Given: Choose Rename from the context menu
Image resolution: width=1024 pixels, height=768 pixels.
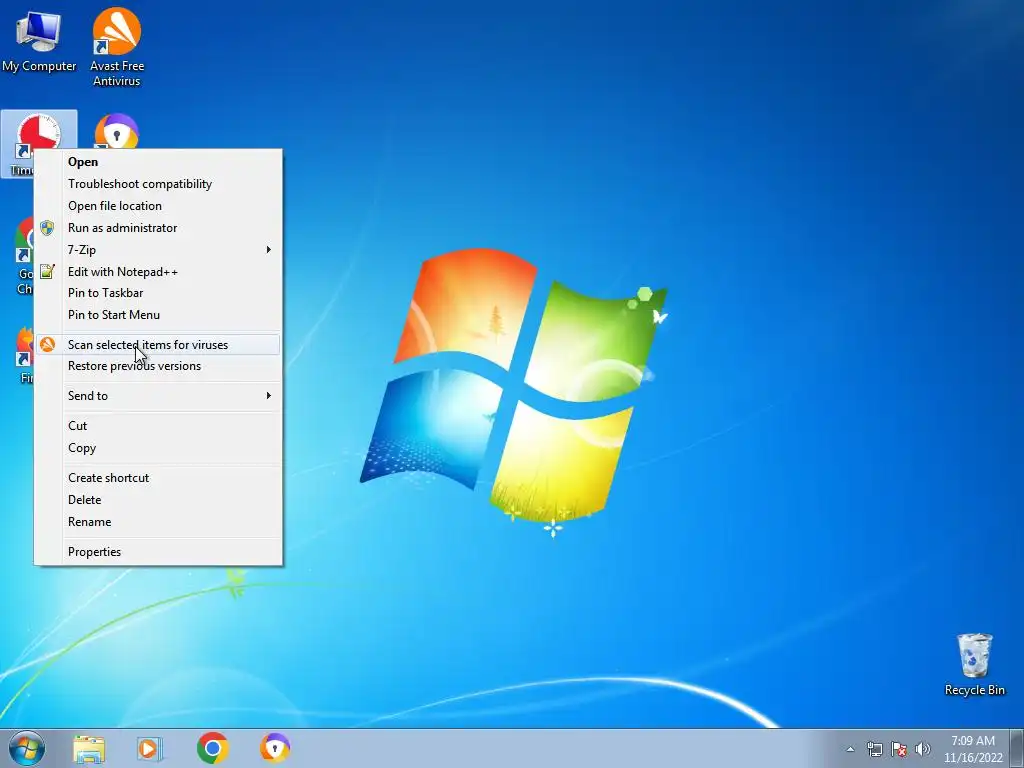Looking at the screenshot, I should (x=158, y=522).
